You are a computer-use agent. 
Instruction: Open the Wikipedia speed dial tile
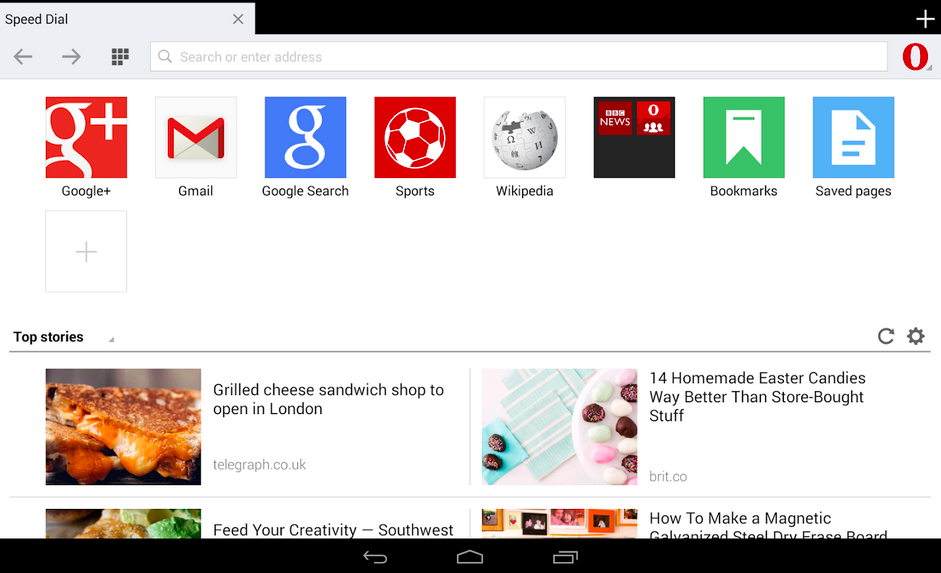525,137
